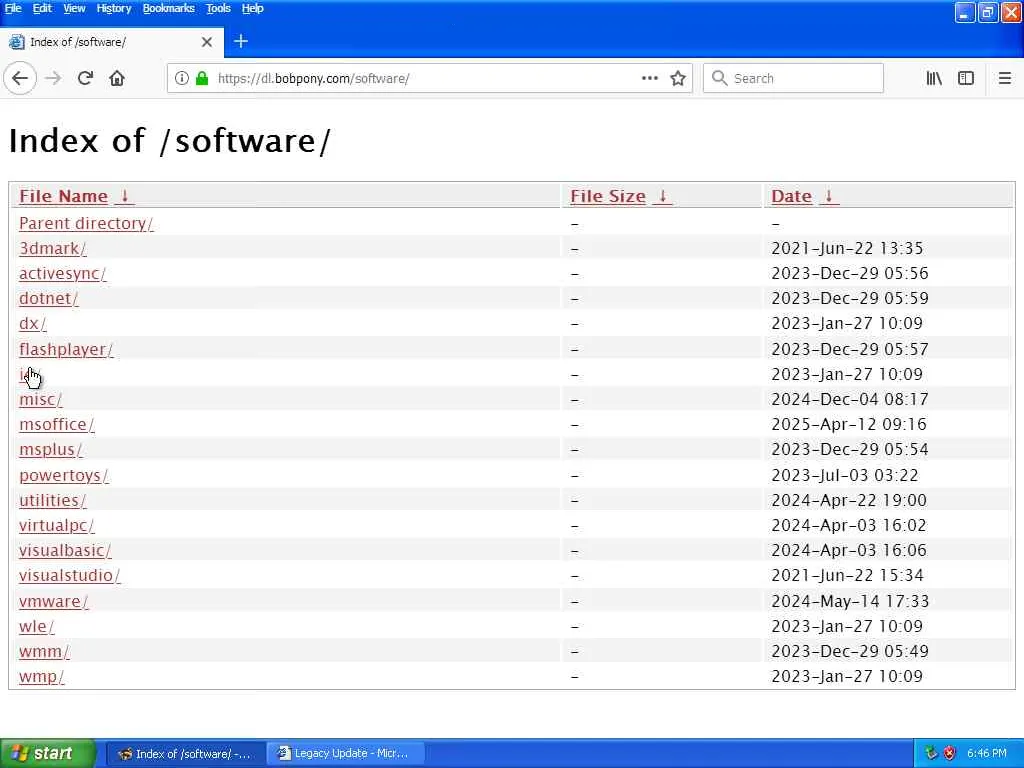Click the 6:46 PM taskbar clock

pos(987,753)
